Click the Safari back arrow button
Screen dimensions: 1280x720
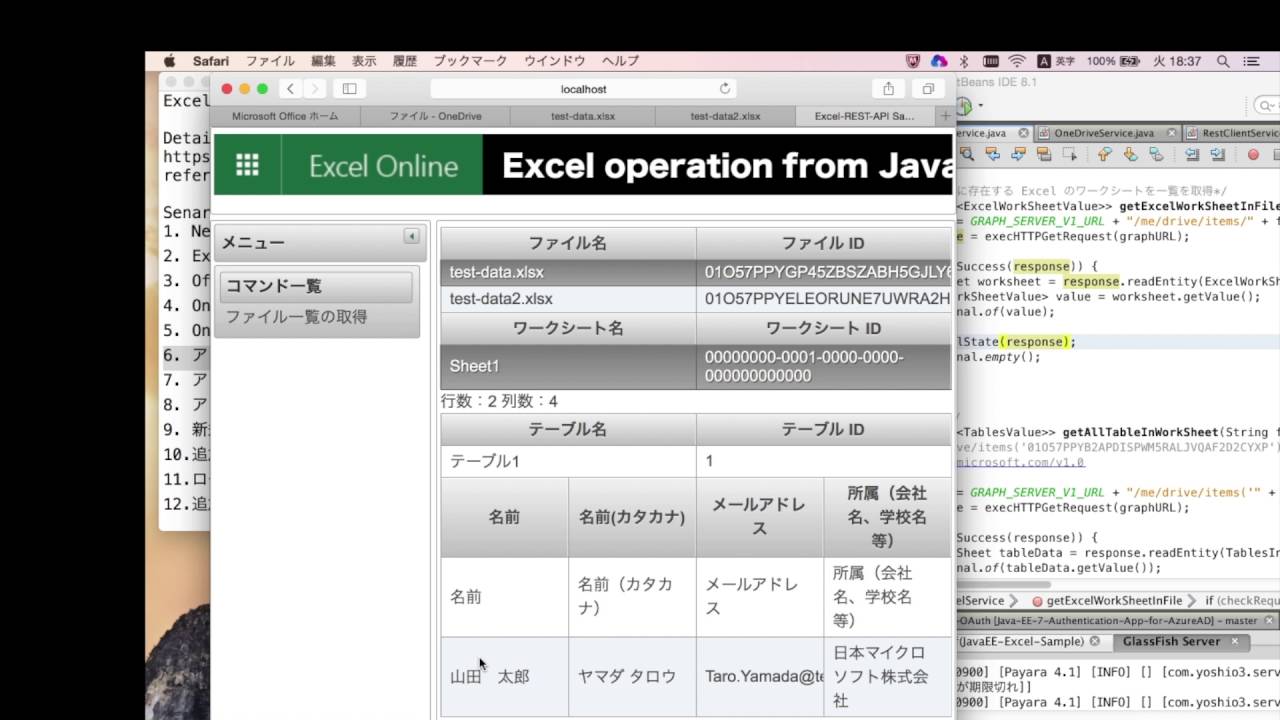tap(290, 89)
